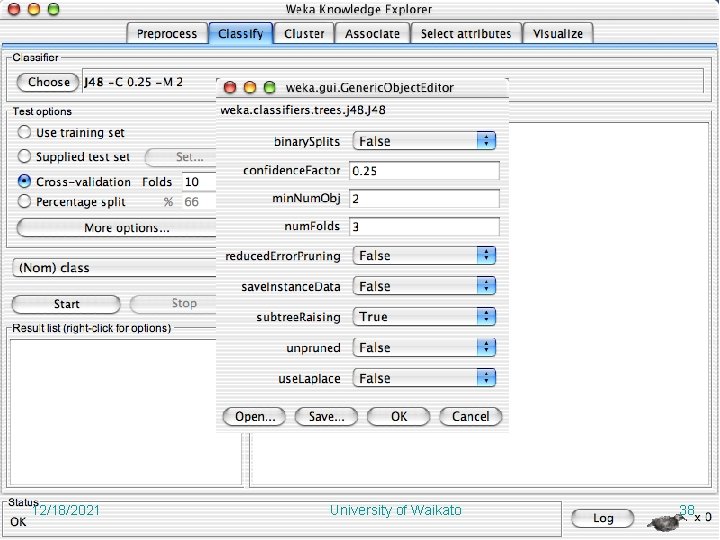
Task: Confirm with OK in GenericObjectEditor
Action: click(399, 416)
